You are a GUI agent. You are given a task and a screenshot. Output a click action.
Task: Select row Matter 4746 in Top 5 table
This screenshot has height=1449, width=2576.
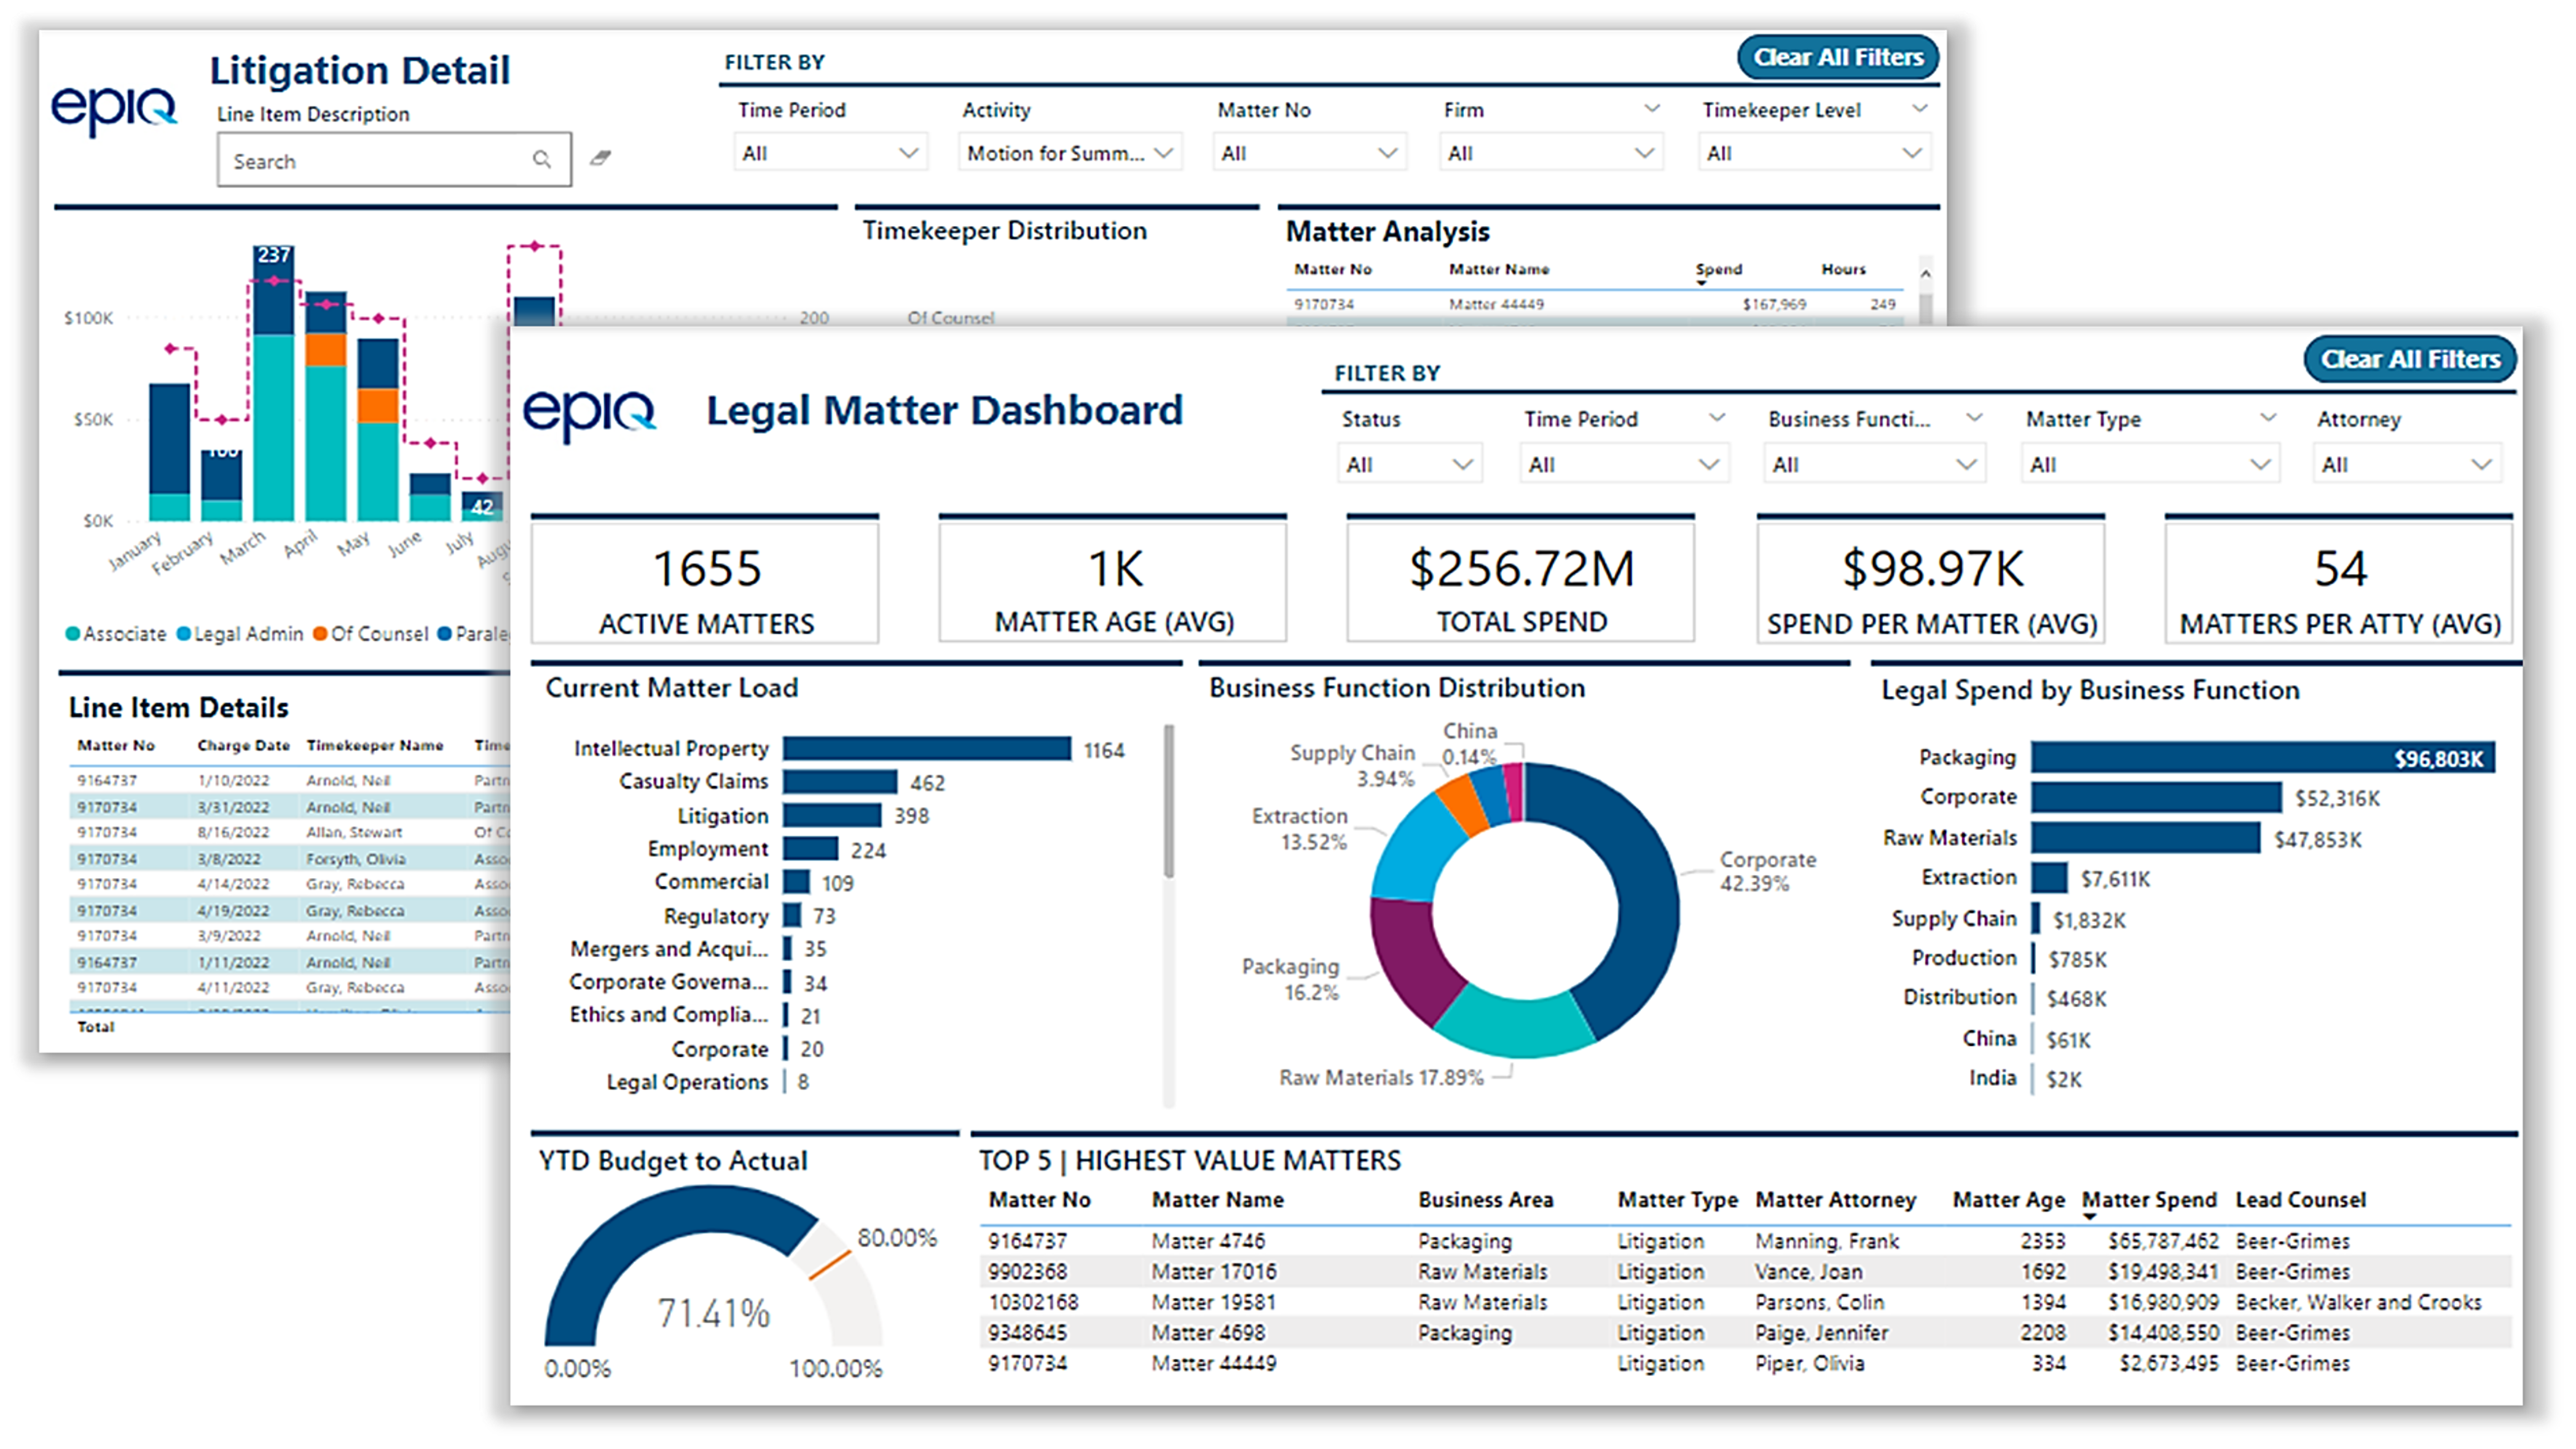1744,1241
